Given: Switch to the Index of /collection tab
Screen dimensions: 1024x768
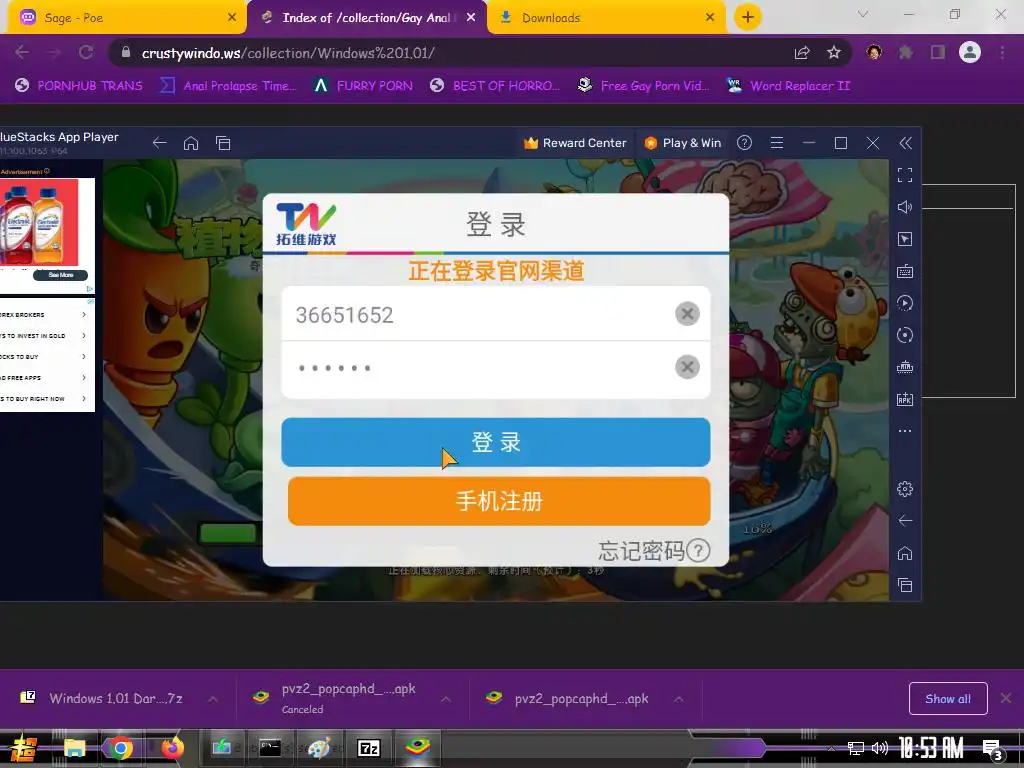Looking at the screenshot, I should coord(367,18).
